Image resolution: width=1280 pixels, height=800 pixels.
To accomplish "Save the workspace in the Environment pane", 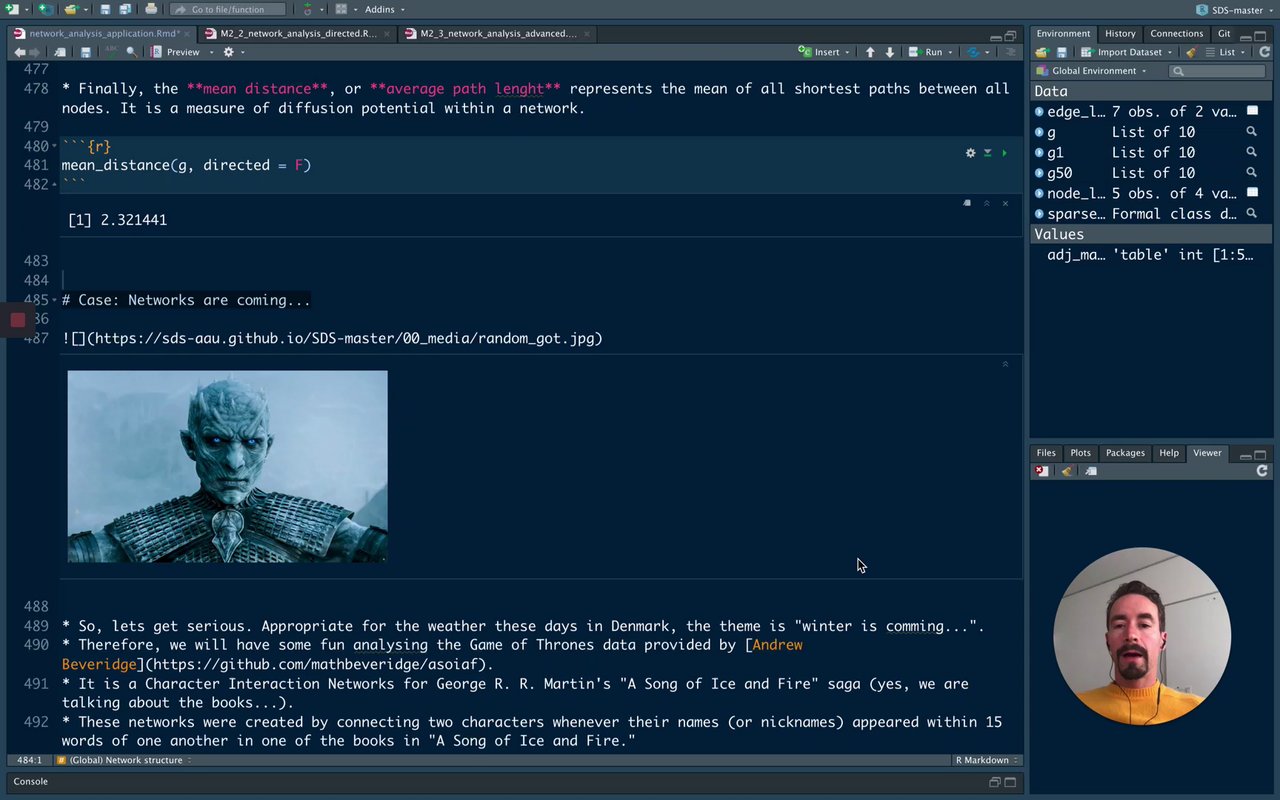I will click(1062, 52).
